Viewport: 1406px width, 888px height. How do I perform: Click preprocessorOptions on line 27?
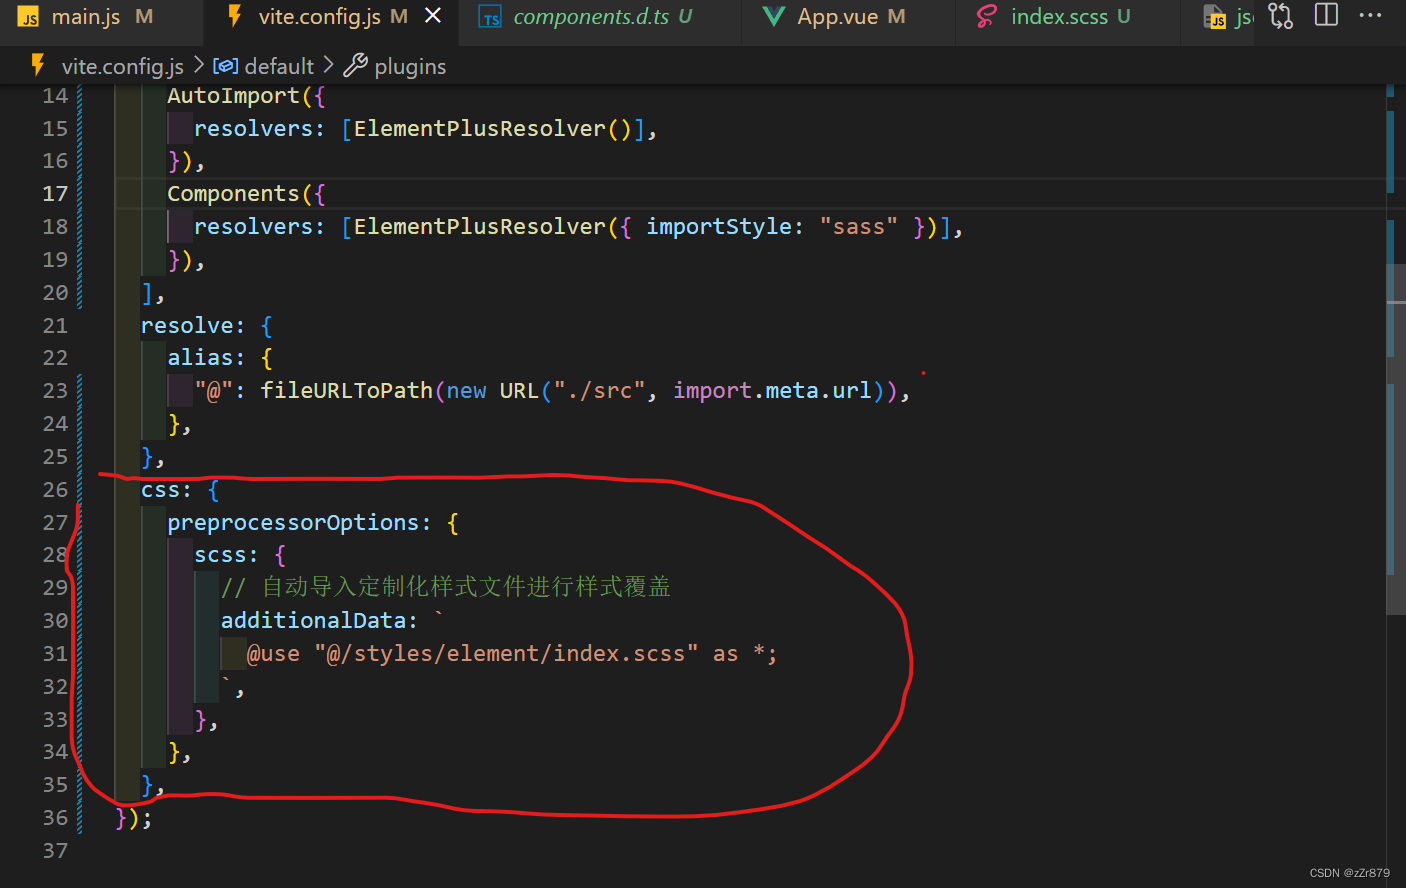[293, 523]
